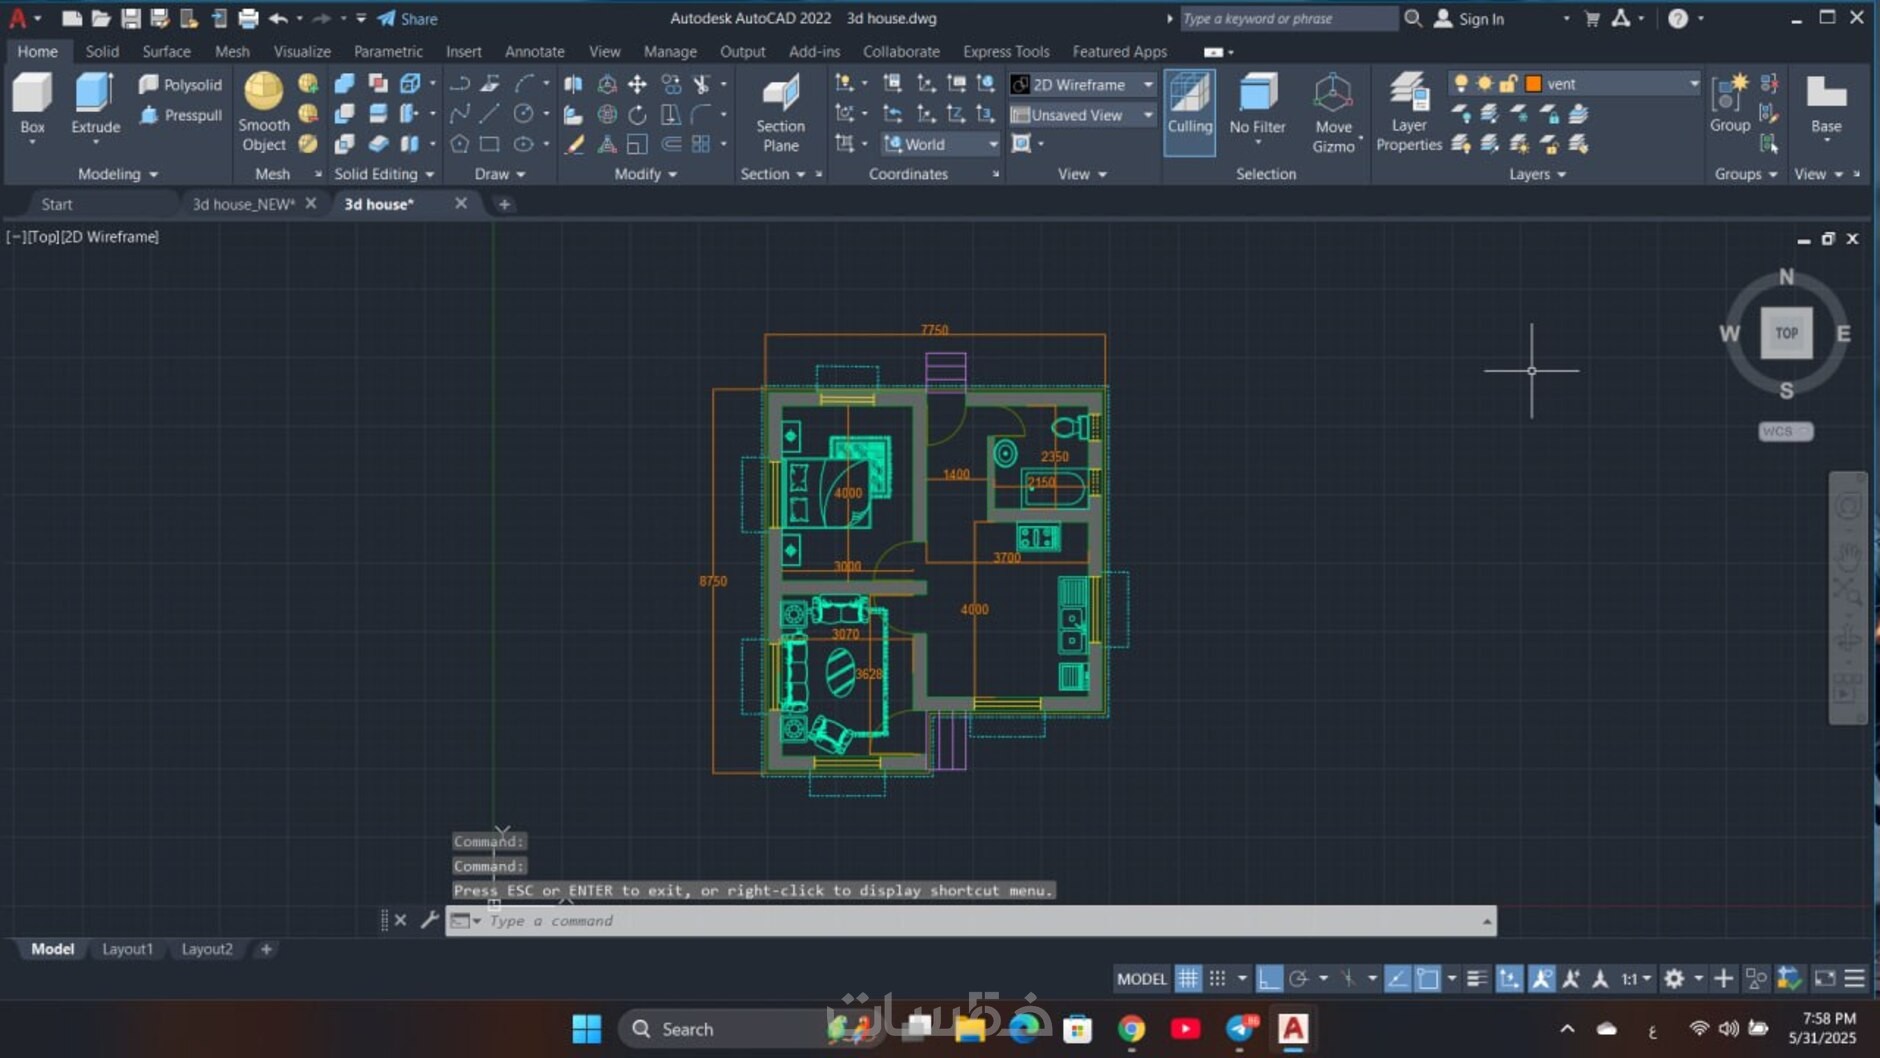This screenshot has width=1880, height=1058.
Task: Open the Section Plane tool
Action: pyautogui.click(x=780, y=114)
